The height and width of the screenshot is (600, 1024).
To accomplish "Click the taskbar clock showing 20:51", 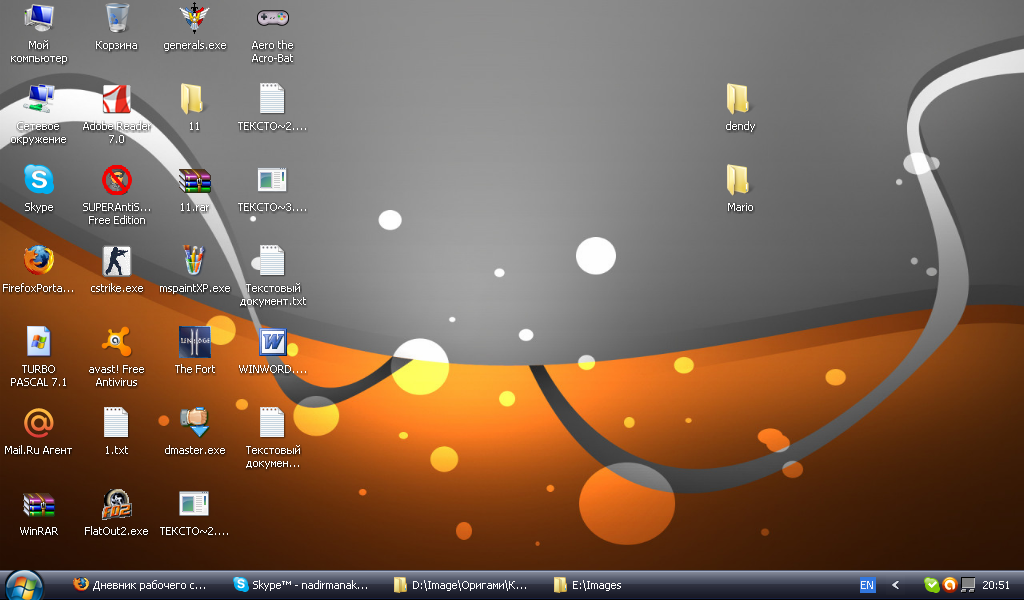I will coord(996,585).
